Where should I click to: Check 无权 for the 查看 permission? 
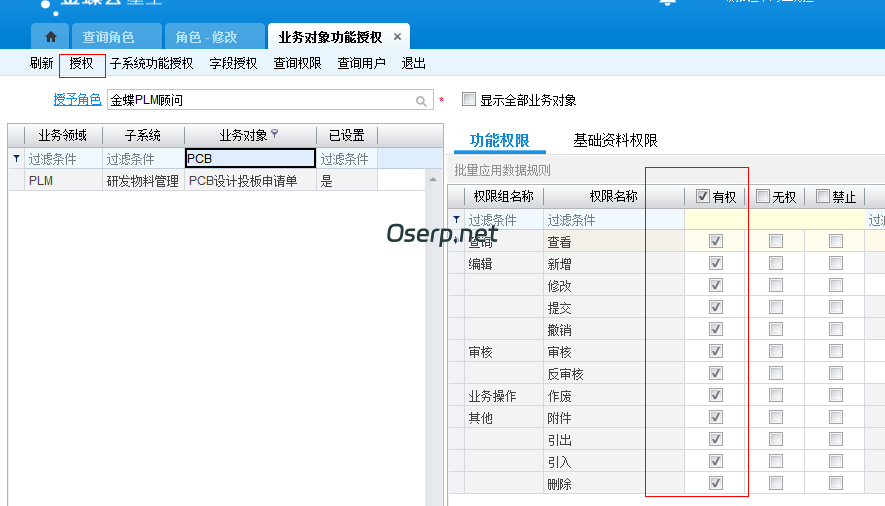tap(776, 241)
